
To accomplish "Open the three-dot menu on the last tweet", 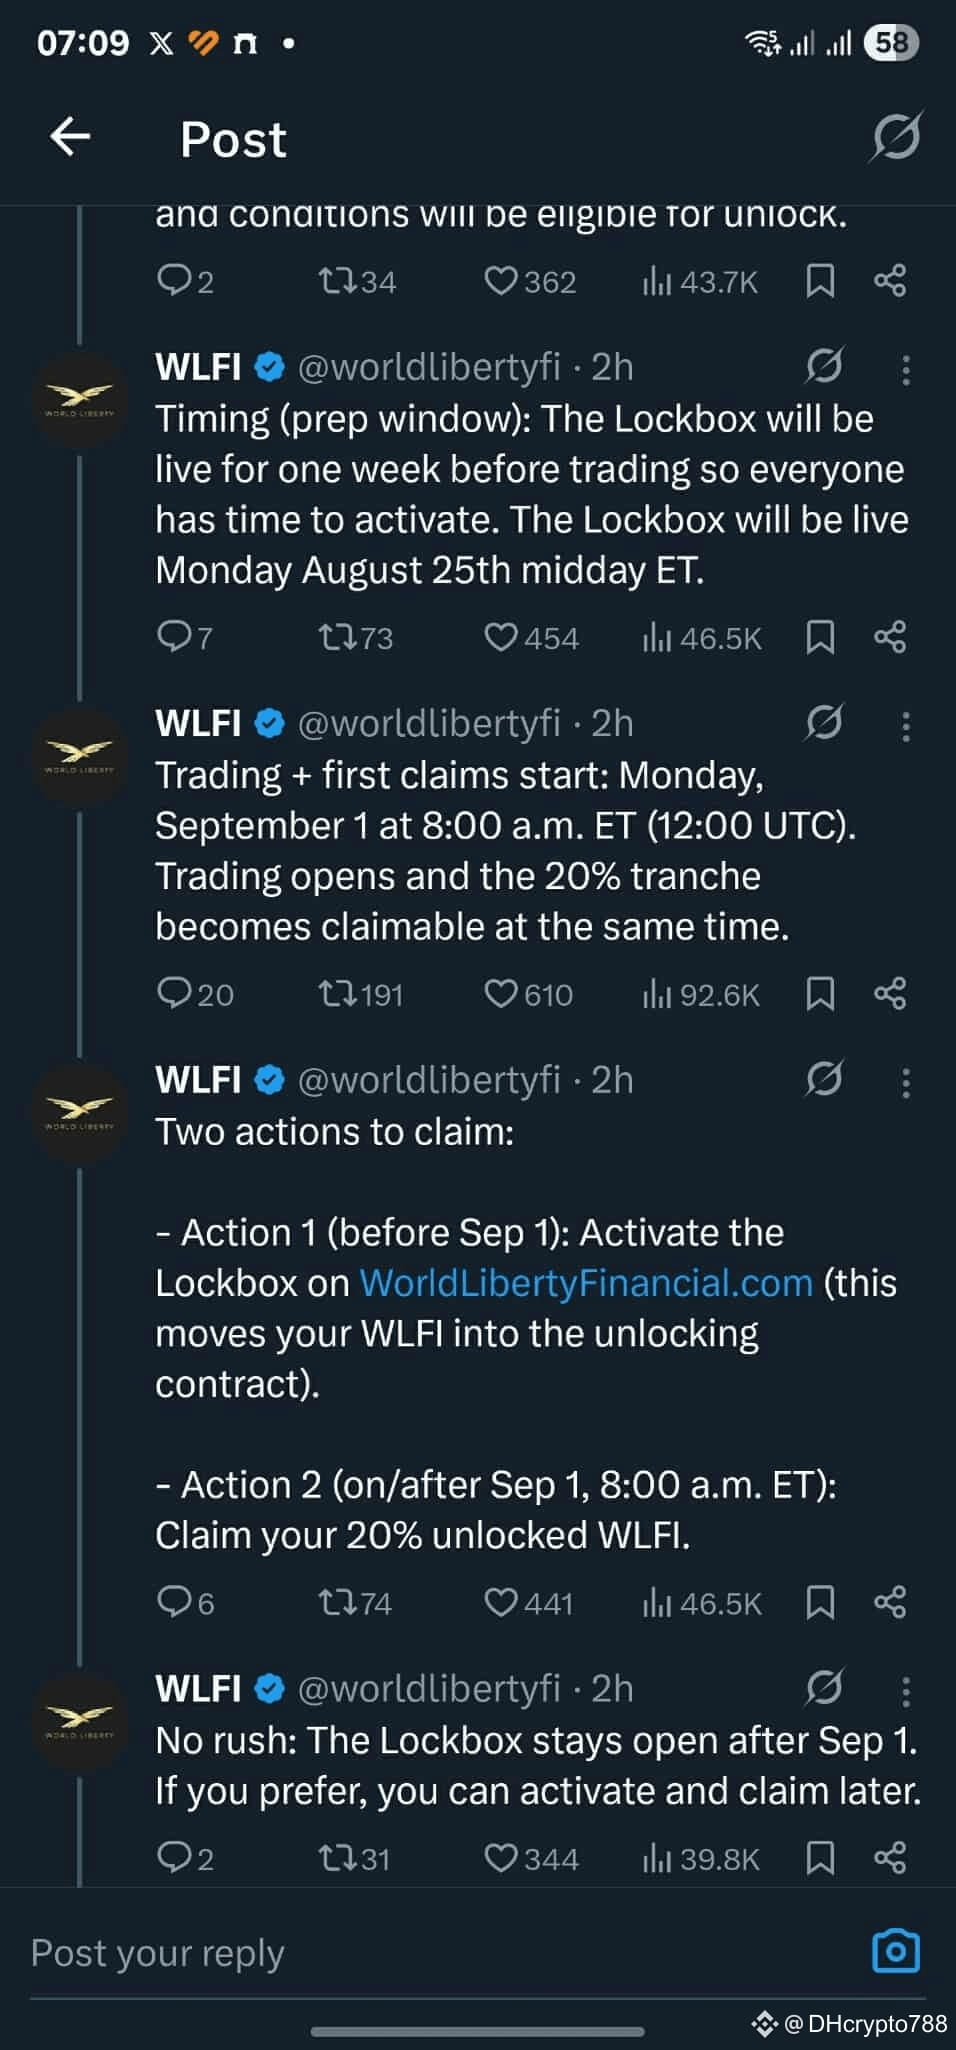I will 904,1690.
